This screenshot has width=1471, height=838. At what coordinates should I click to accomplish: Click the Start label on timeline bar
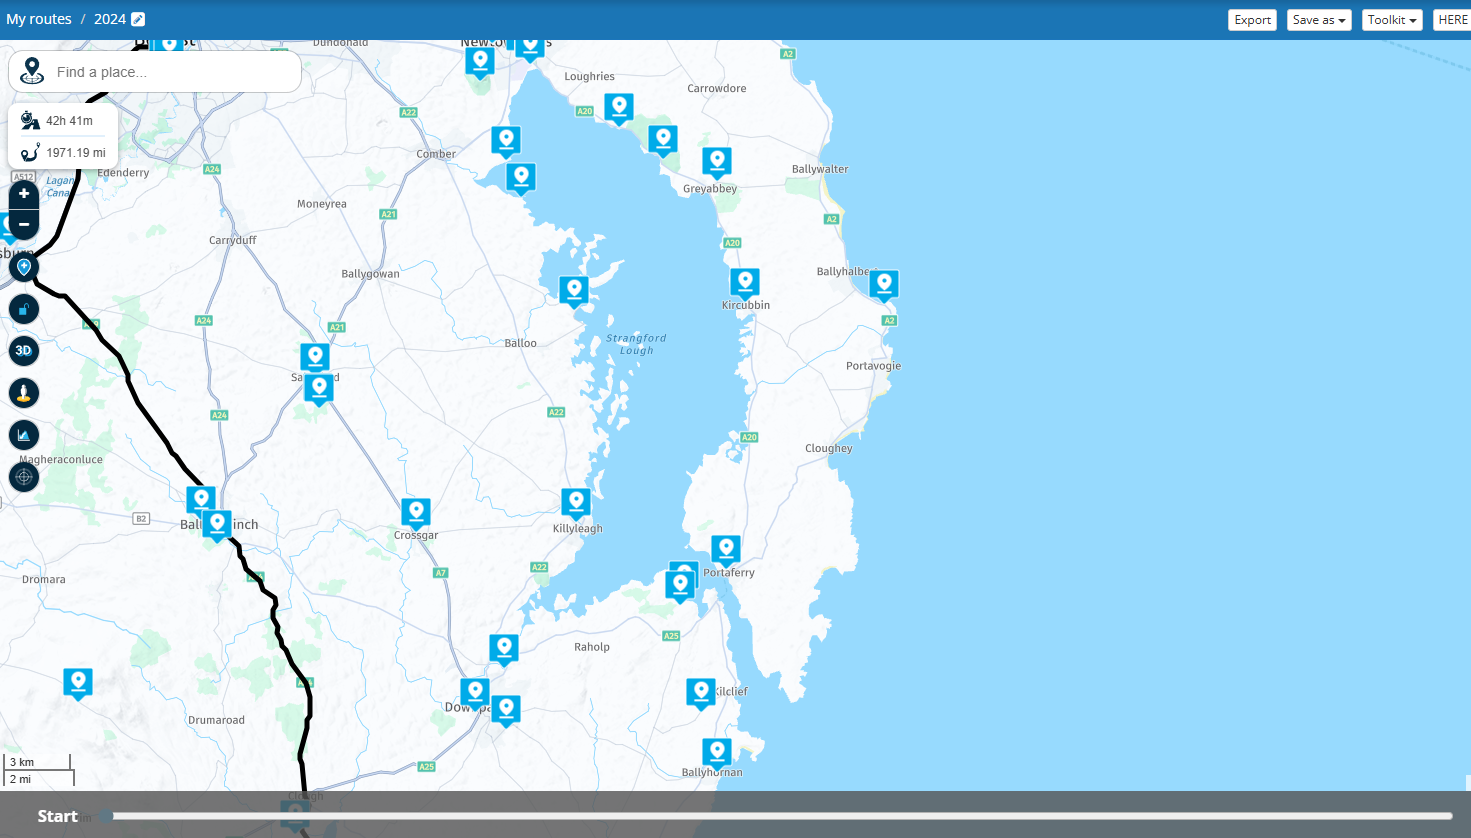point(57,816)
